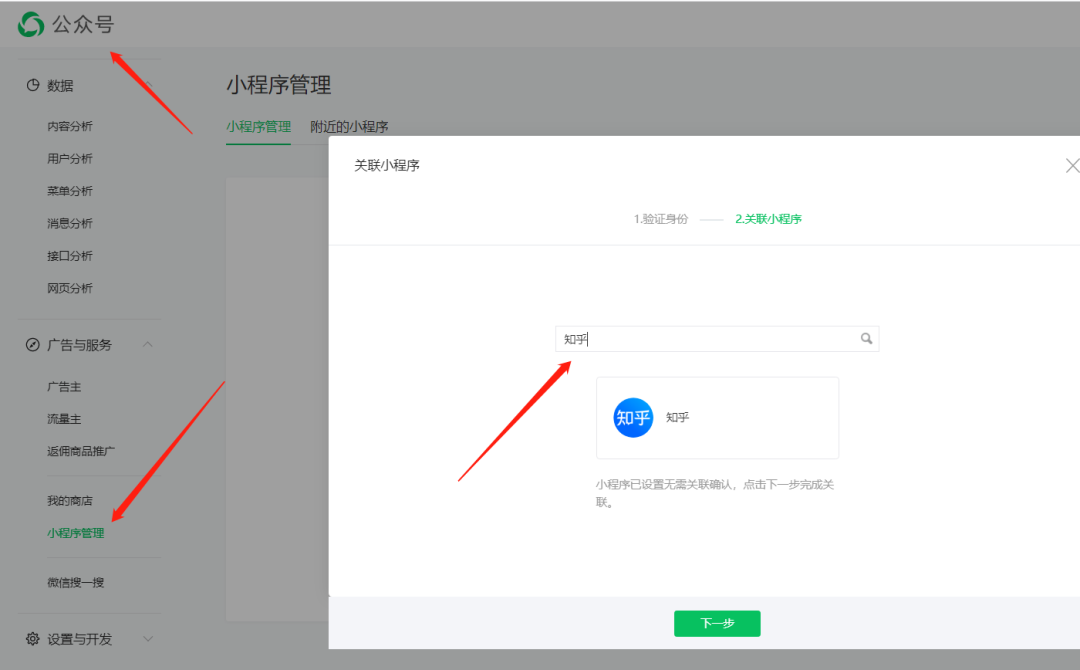
Task: Expand the 设置与开发 section chevron
Action: (x=147, y=639)
